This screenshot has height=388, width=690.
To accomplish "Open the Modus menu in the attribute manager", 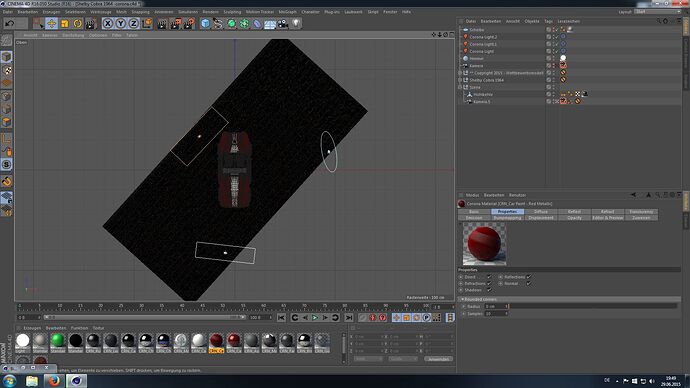I will (472, 195).
